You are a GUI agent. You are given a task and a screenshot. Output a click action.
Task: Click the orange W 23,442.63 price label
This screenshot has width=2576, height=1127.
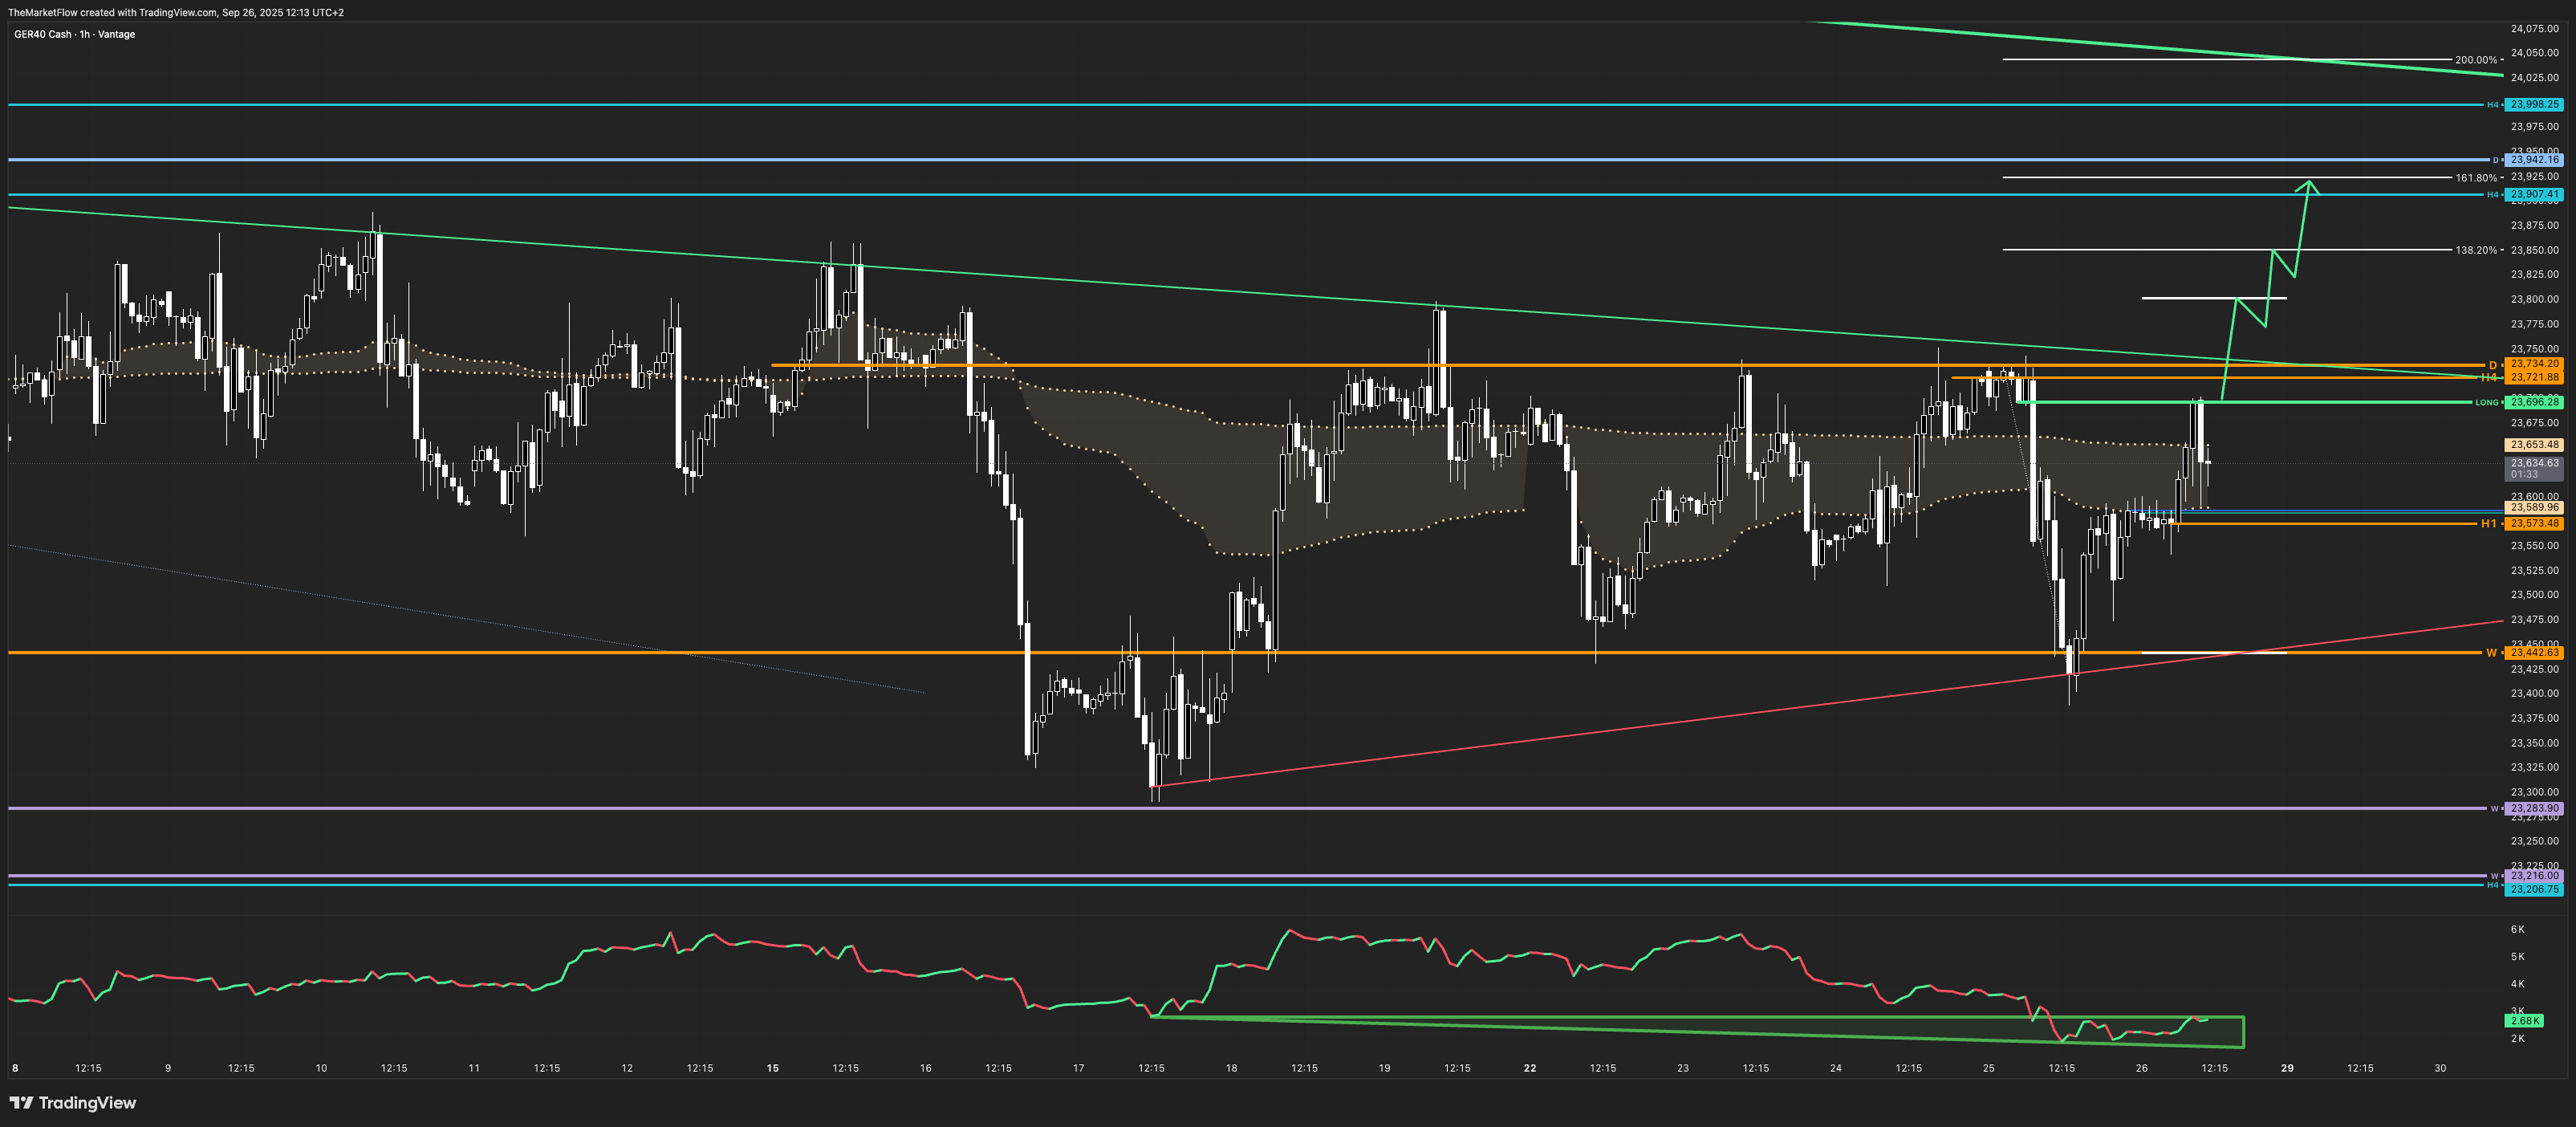point(2533,652)
